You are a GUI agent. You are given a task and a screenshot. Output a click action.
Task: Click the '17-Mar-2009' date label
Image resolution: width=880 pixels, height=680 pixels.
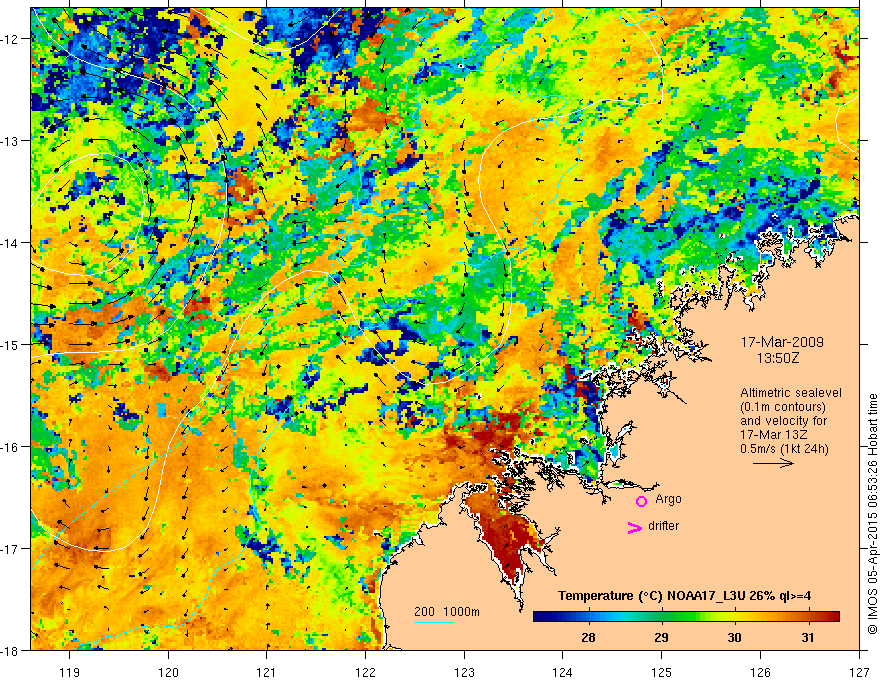(x=782, y=342)
